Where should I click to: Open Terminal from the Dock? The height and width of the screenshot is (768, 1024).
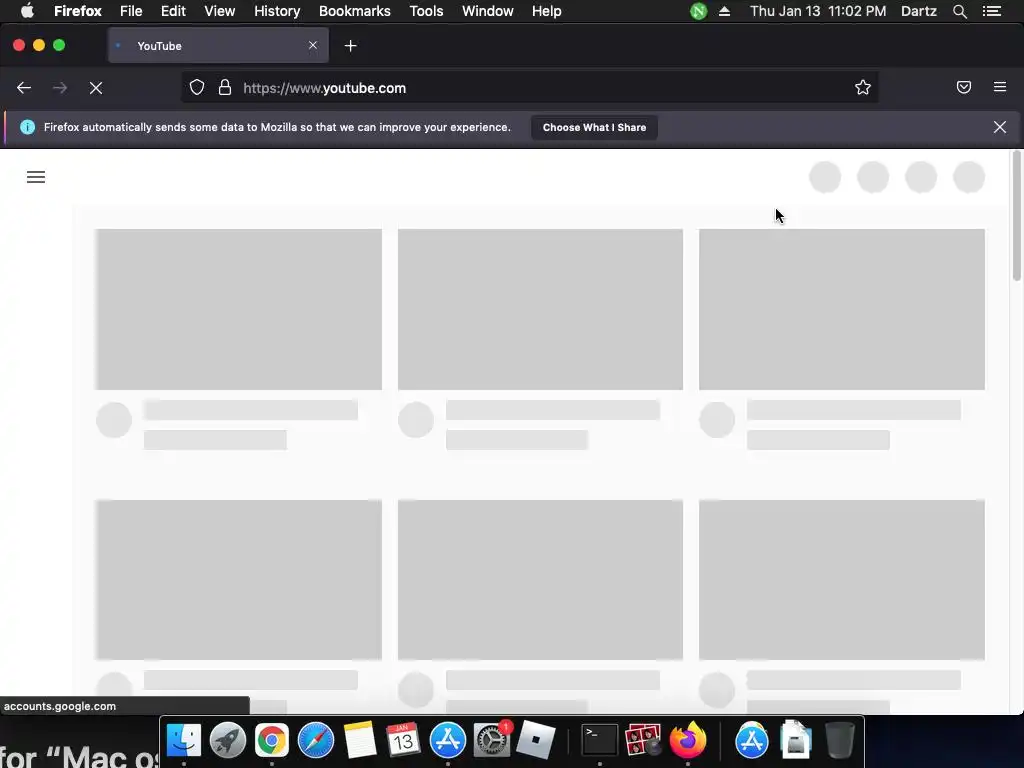600,740
